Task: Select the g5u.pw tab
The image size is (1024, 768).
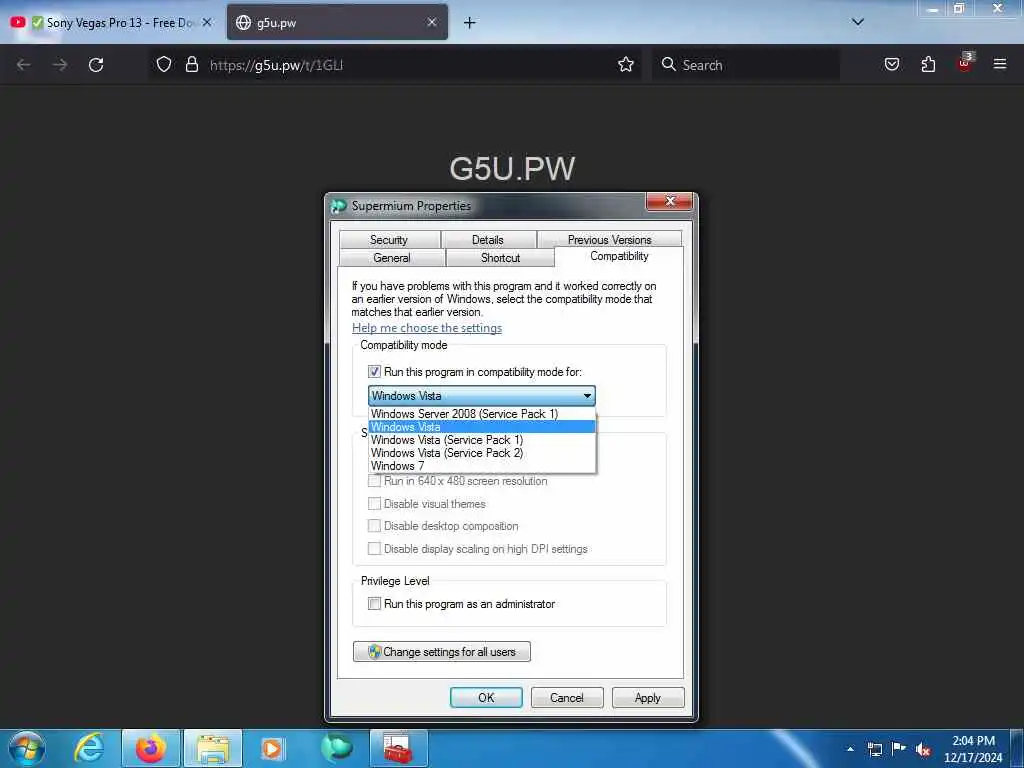Action: (x=337, y=22)
